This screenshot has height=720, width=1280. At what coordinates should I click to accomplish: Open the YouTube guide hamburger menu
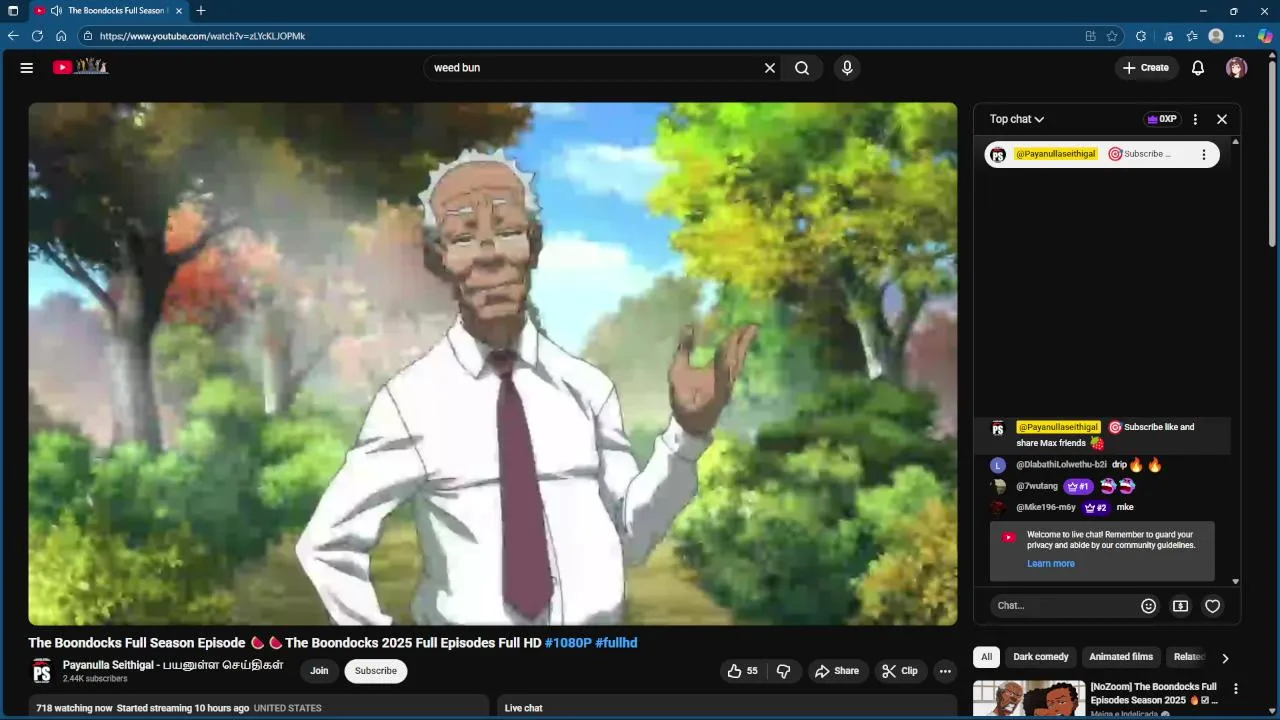point(27,68)
